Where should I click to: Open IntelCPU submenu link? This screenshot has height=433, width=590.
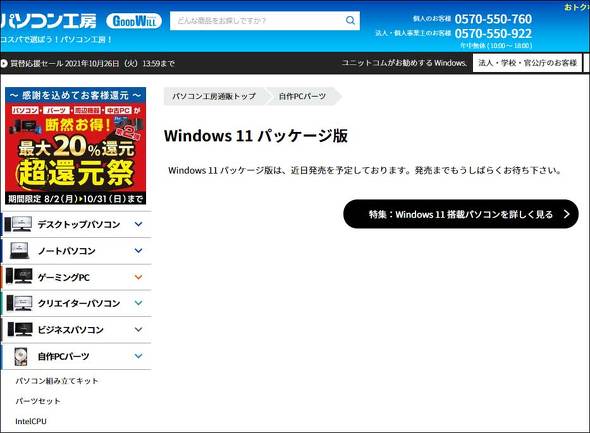[x=31, y=421]
